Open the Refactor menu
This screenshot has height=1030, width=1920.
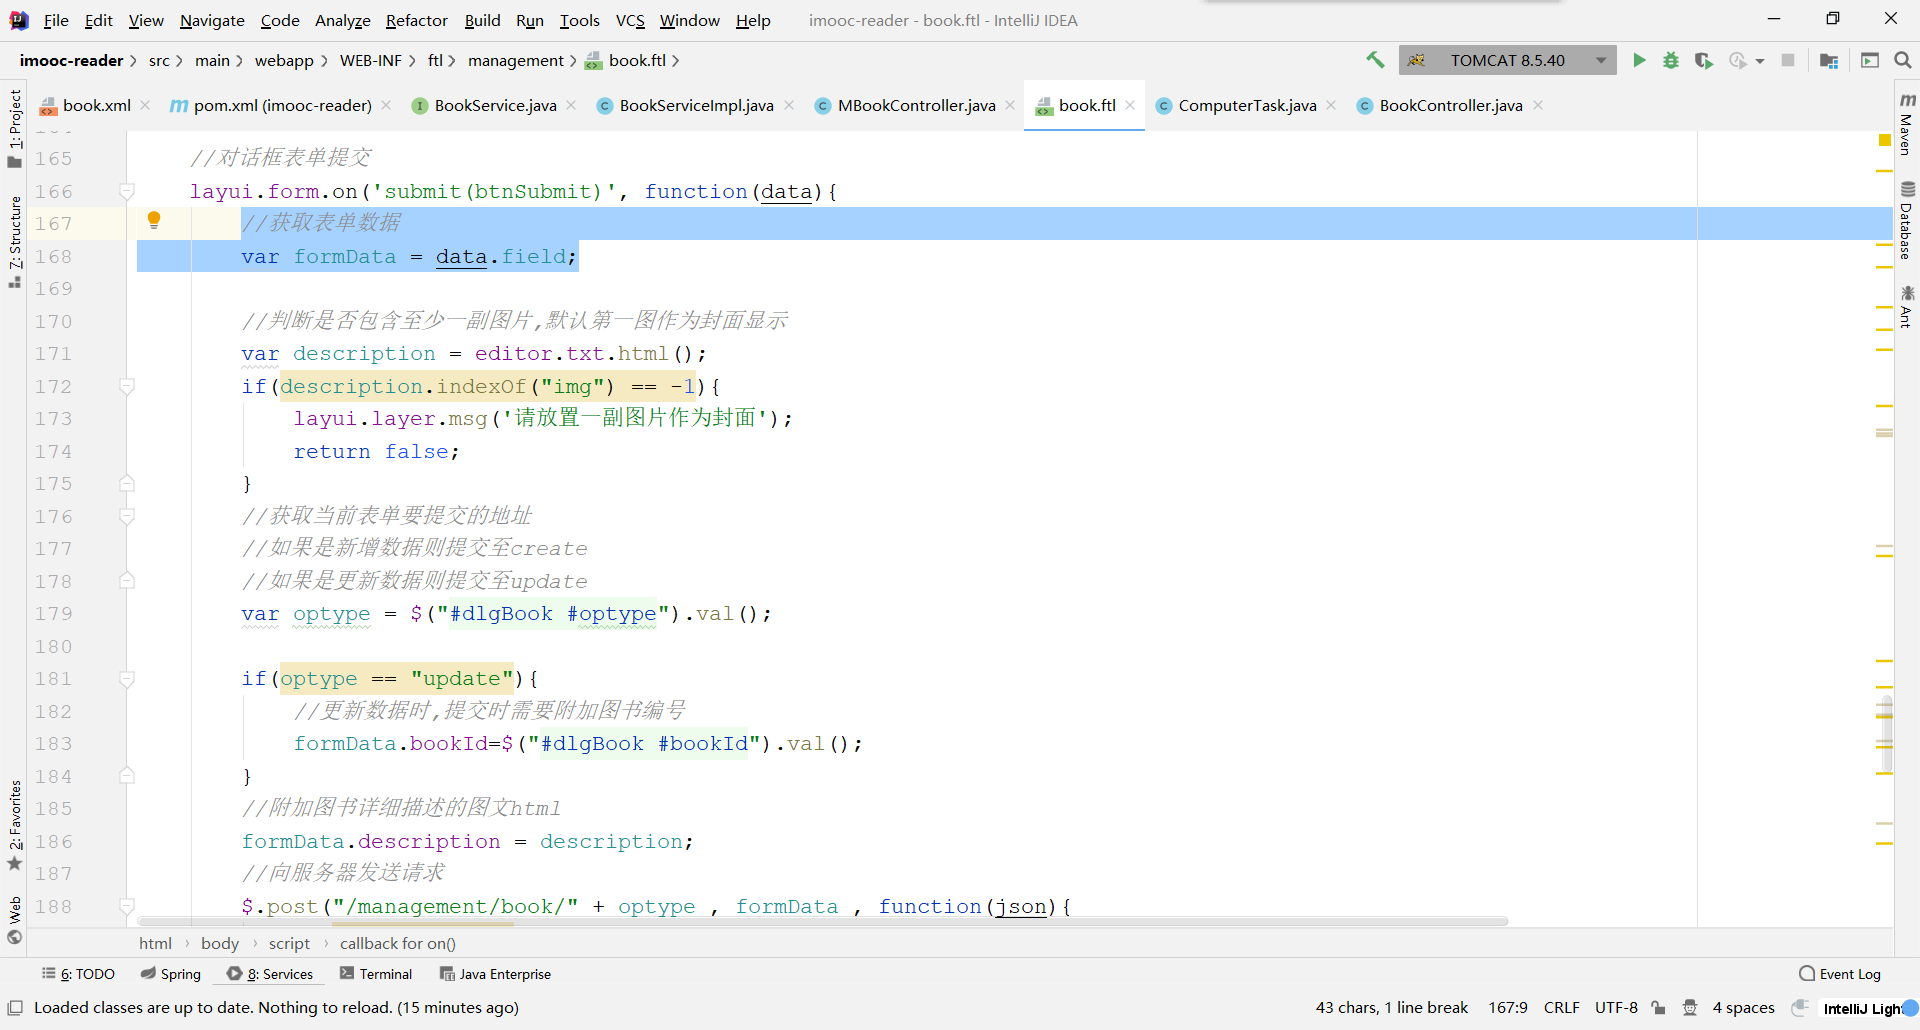pyautogui.click(x=416, y=20)
